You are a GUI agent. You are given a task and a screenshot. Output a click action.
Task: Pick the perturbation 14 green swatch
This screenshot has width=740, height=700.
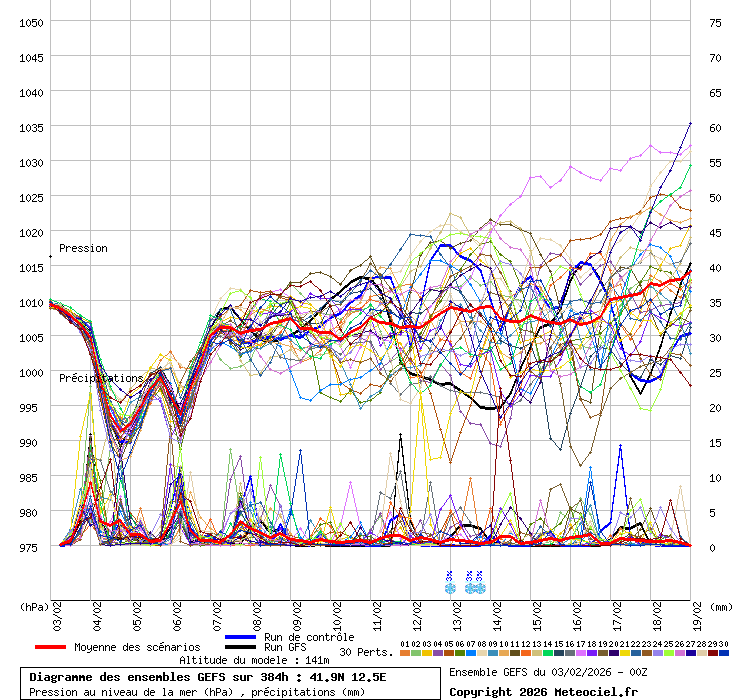[x=547, y=653]
